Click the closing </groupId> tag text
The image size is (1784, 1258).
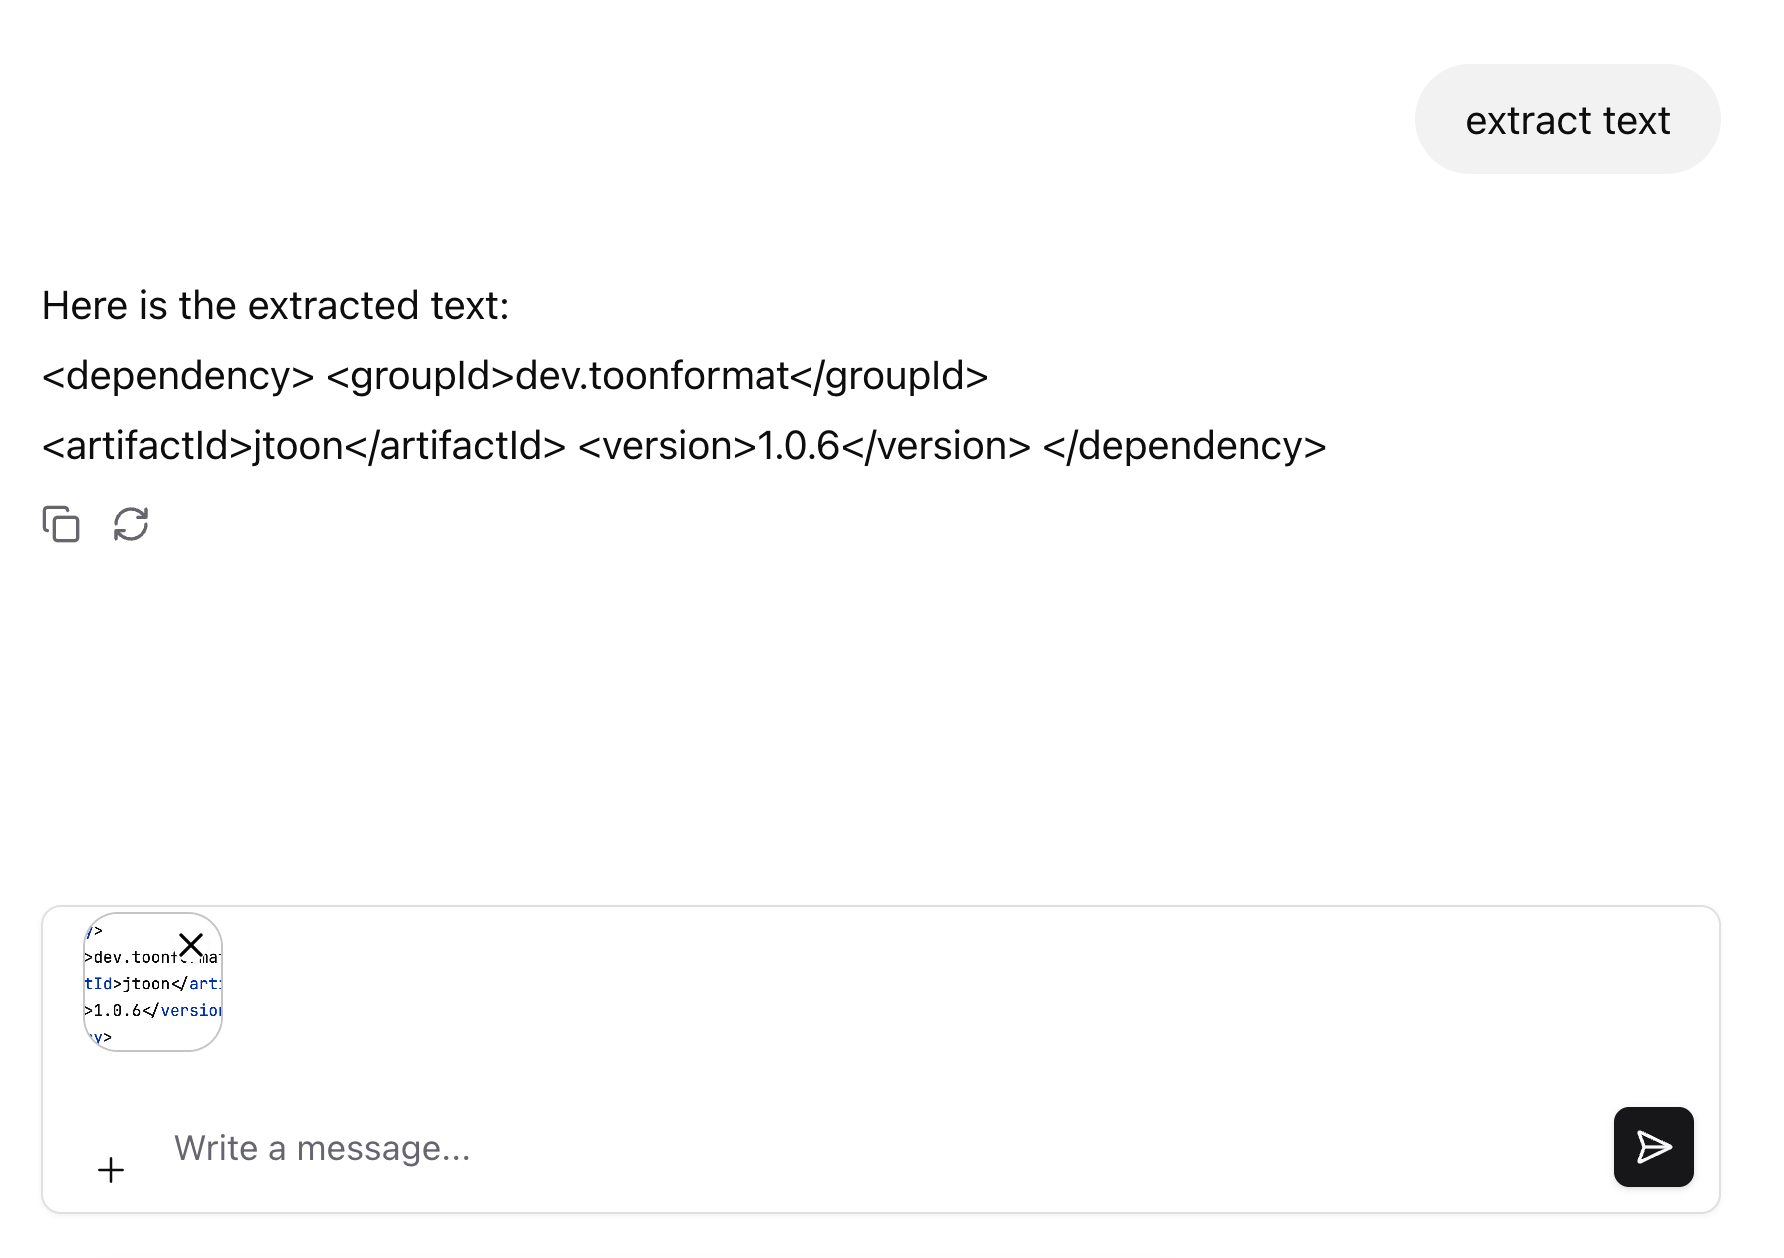coord(889,376)
